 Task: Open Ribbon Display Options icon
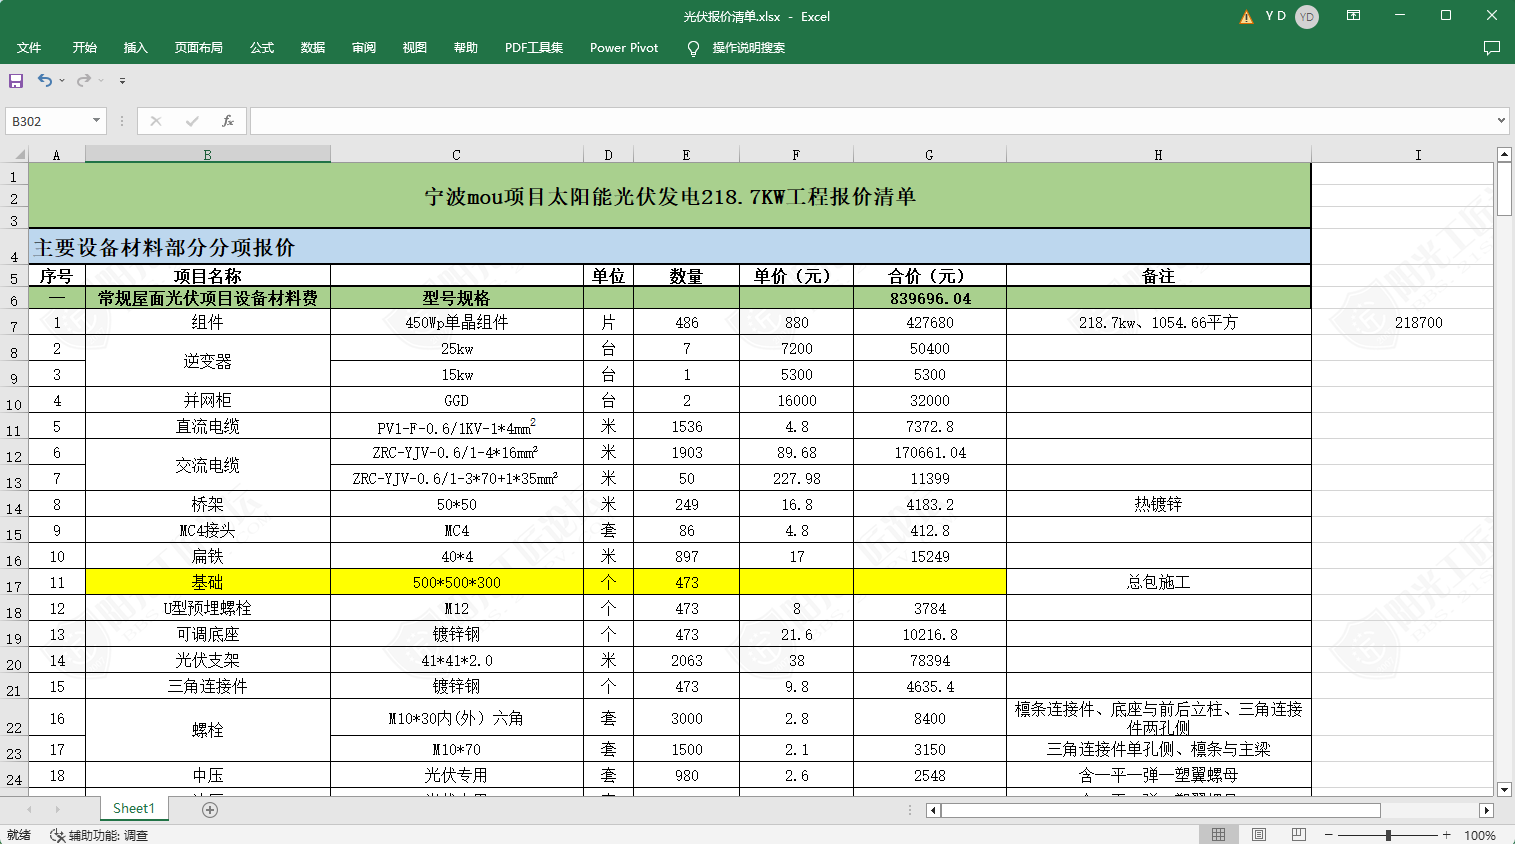[1353, 16]
